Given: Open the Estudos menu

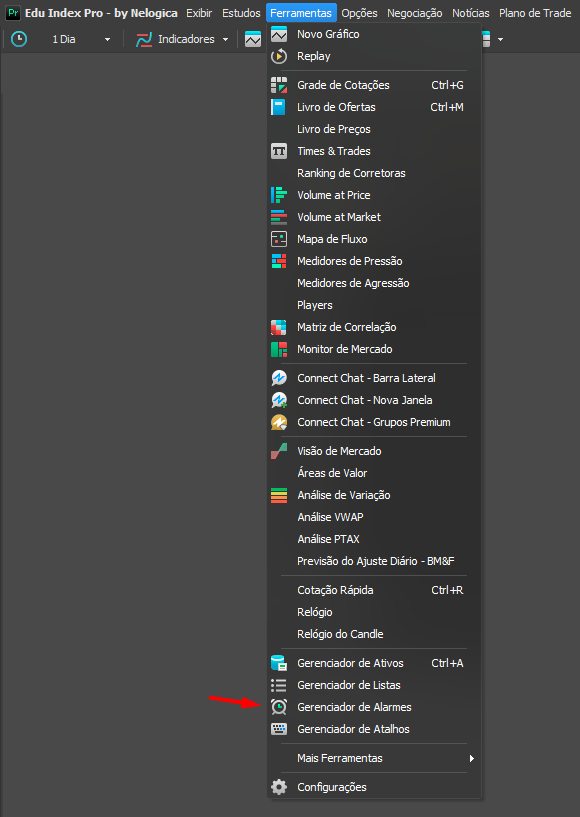Looking at the screenshot, I should click(x=241, y=13).
